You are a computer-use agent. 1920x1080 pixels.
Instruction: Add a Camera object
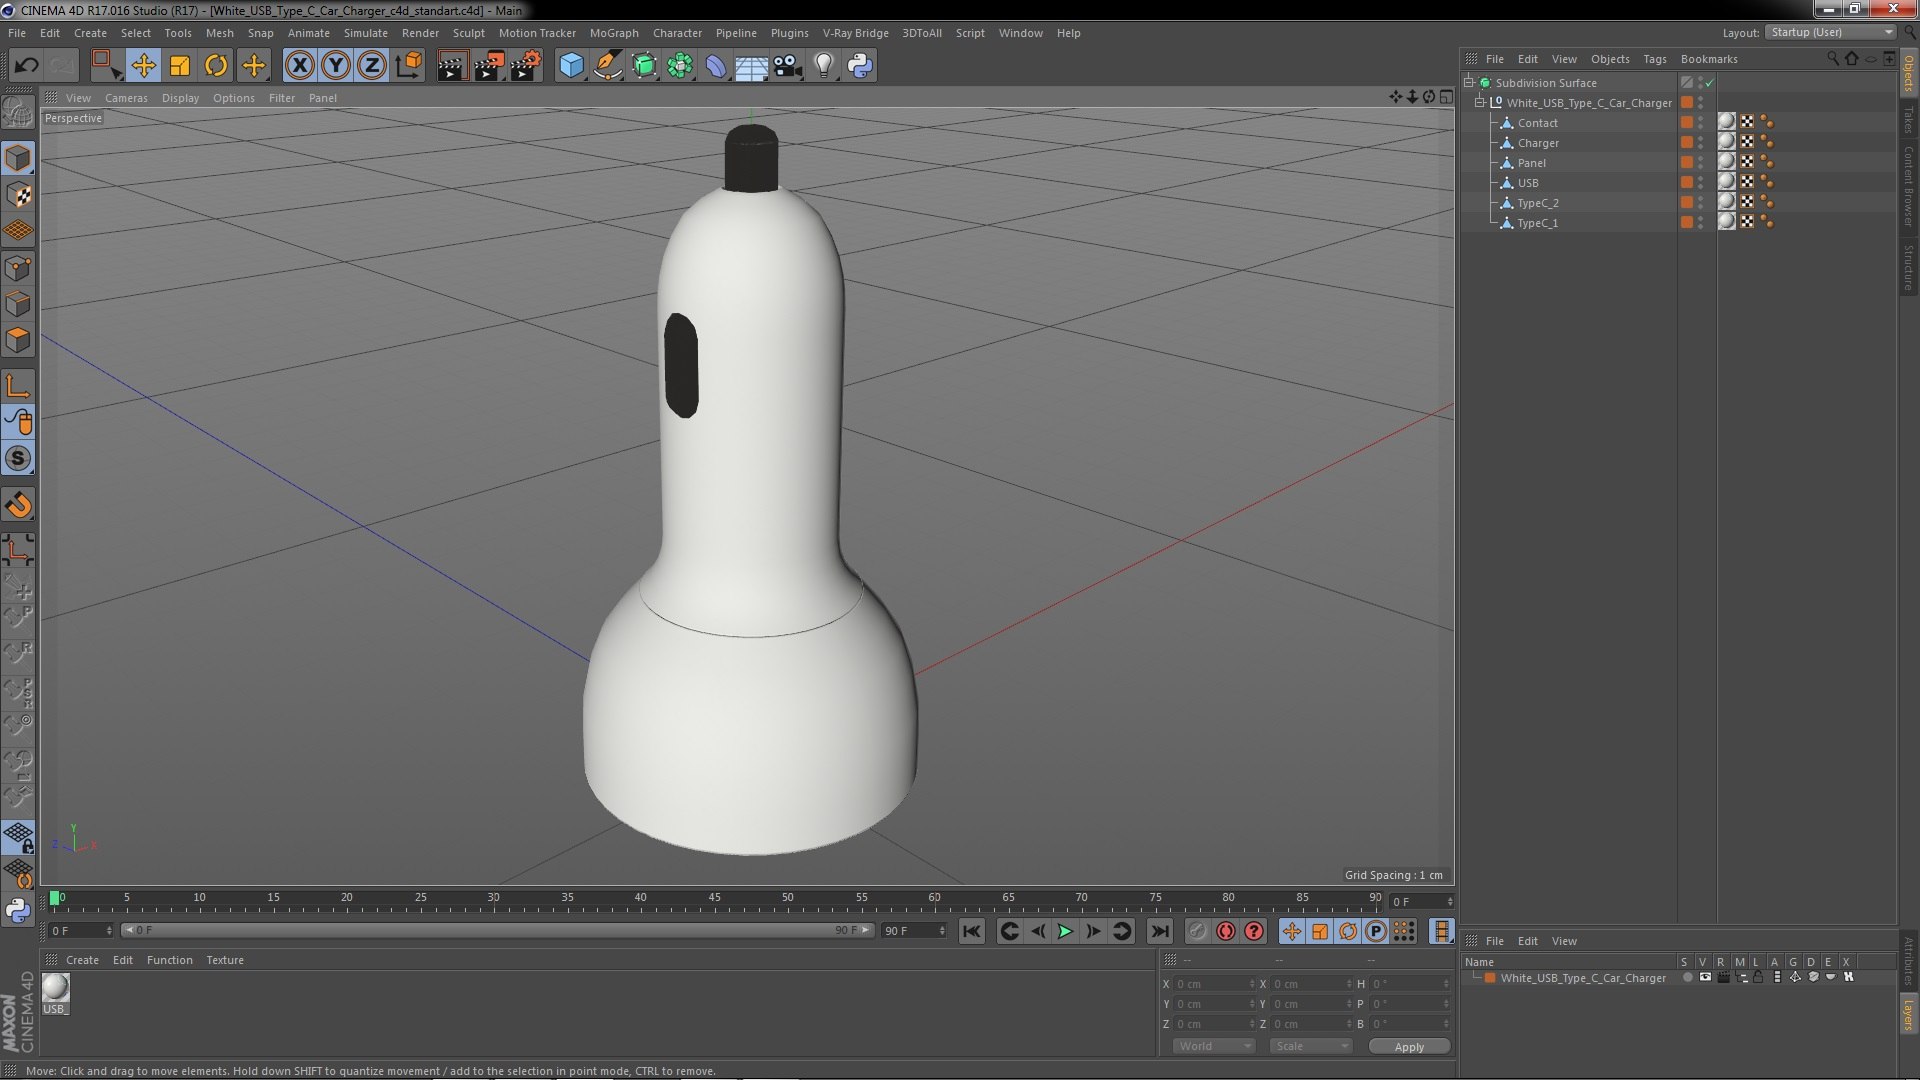click(x=787, y=66)
